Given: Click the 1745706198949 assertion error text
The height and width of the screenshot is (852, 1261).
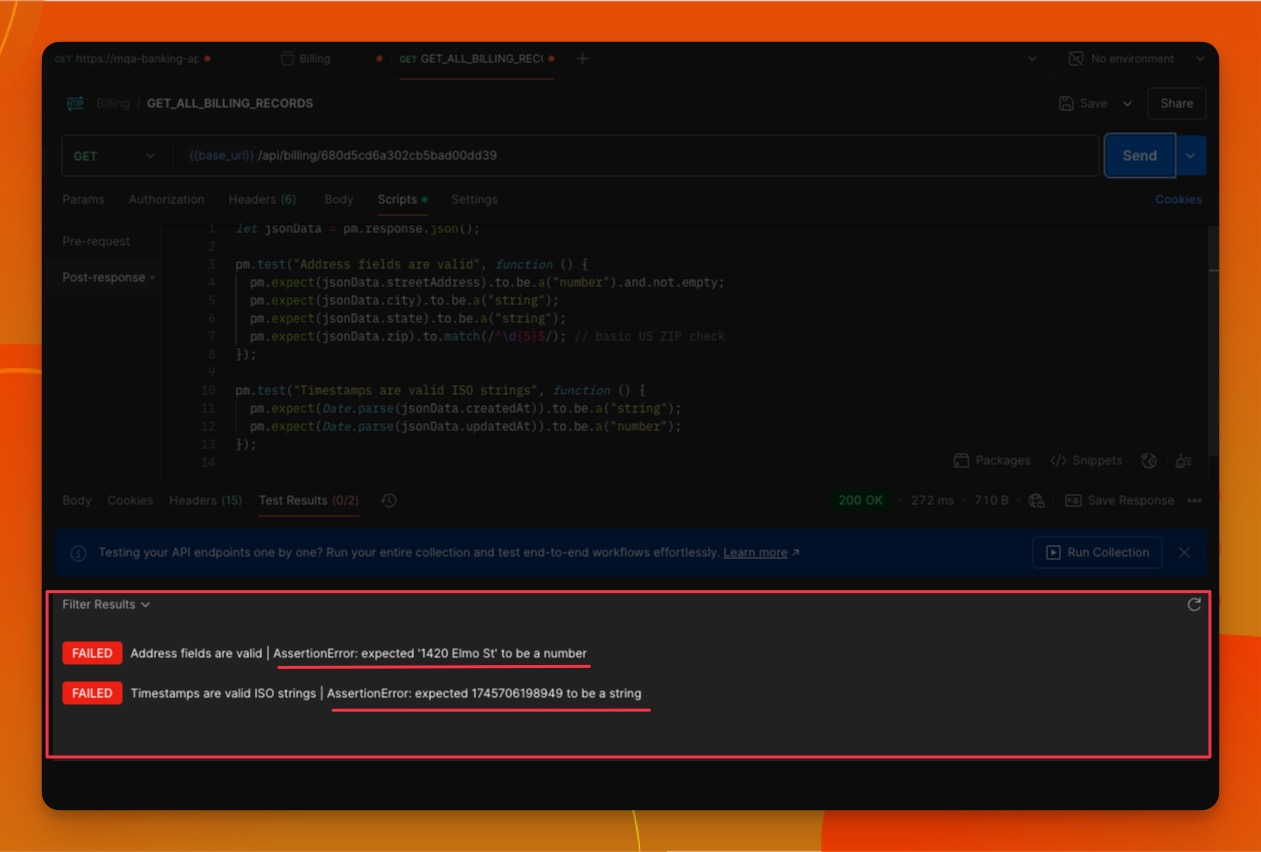Looking at the screenshot, I should (485, 693).
